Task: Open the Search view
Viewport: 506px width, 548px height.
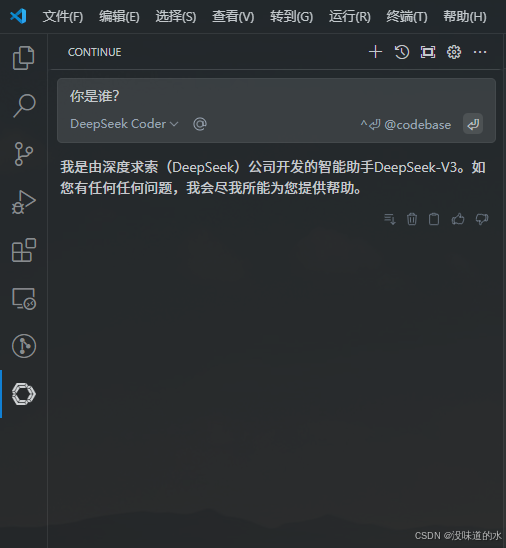Action: tap(24, 106)
